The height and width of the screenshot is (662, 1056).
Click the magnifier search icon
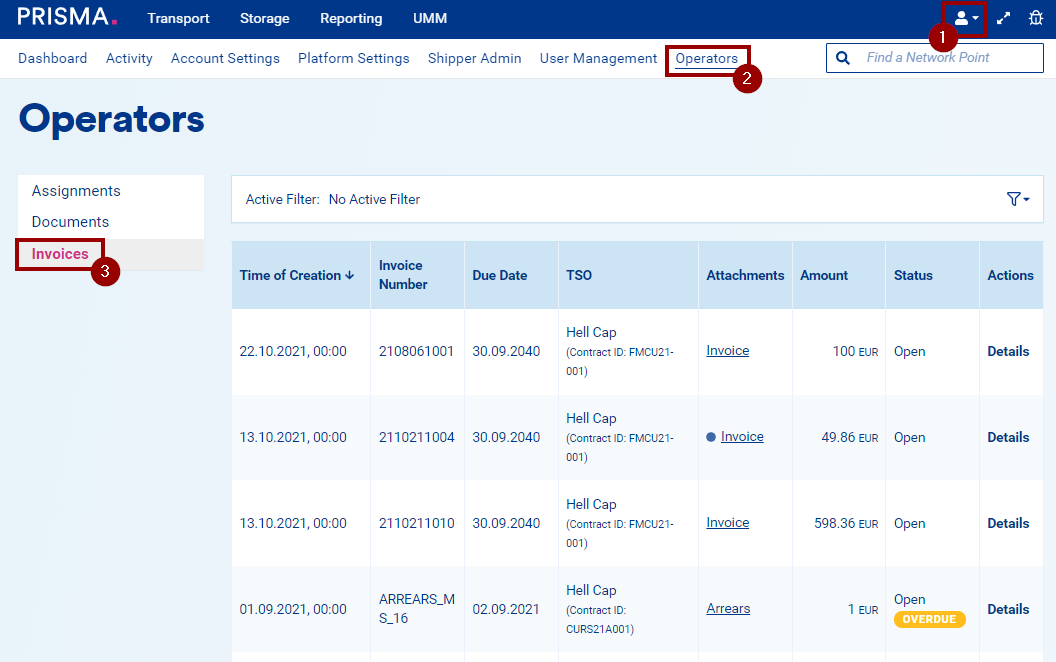point(843,58)
